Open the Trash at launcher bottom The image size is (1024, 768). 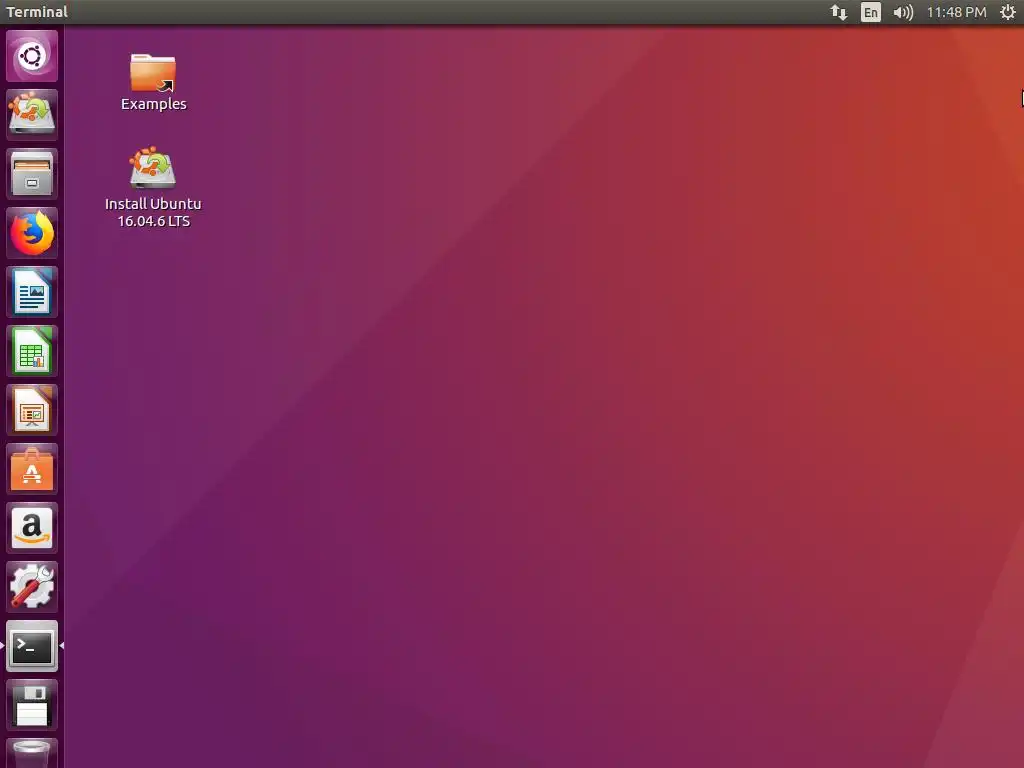point(32,754)
